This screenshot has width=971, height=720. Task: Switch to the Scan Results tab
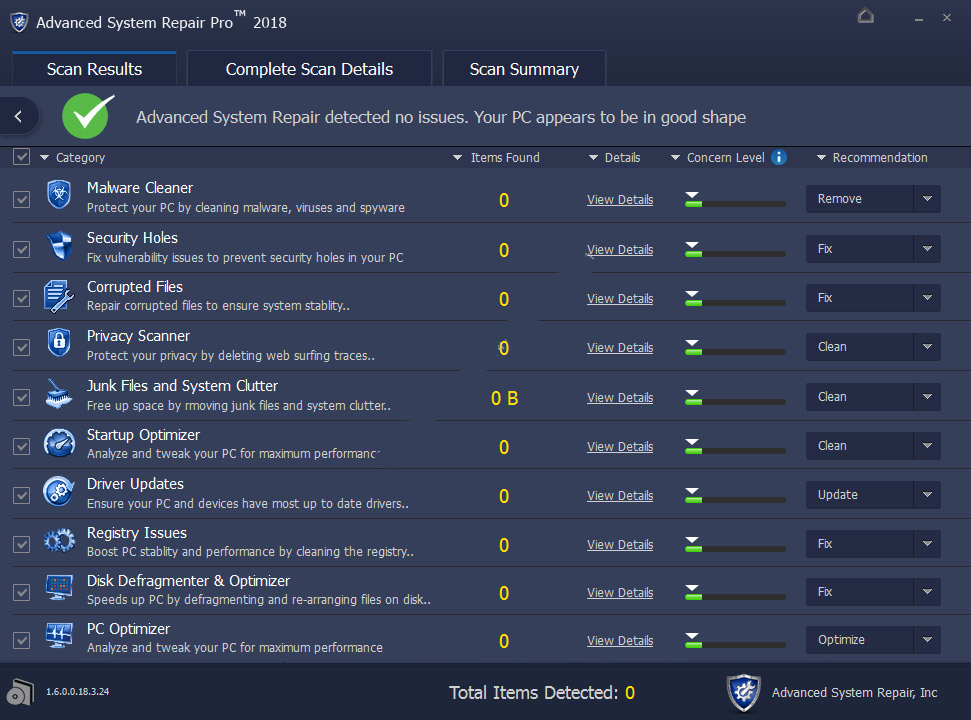(94, 69)
